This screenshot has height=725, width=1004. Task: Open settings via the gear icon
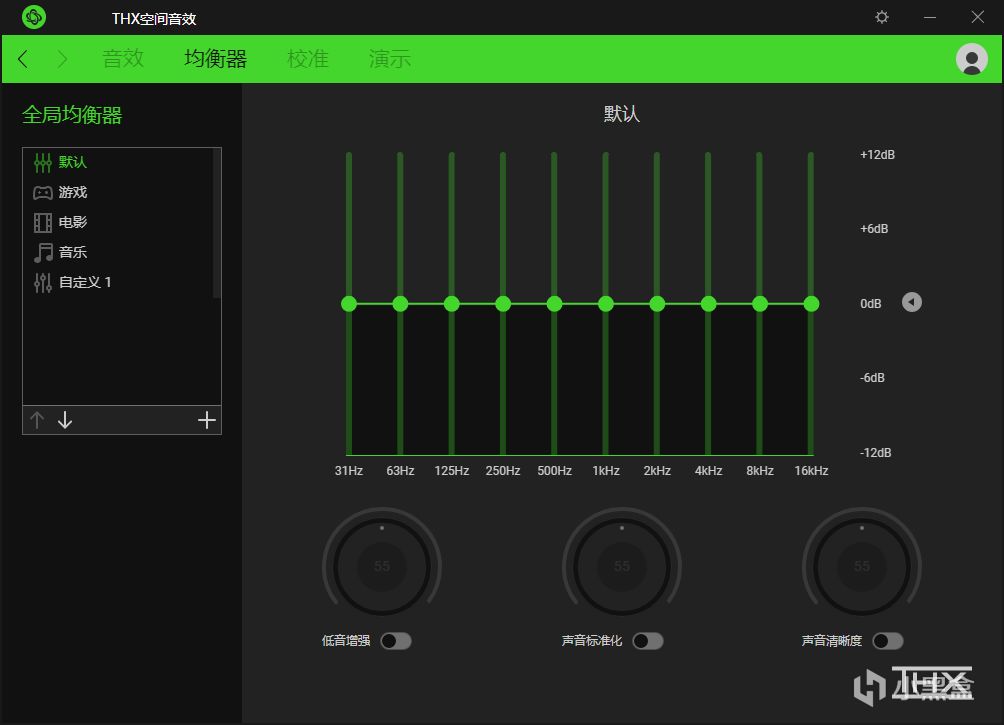coord(881,17)
